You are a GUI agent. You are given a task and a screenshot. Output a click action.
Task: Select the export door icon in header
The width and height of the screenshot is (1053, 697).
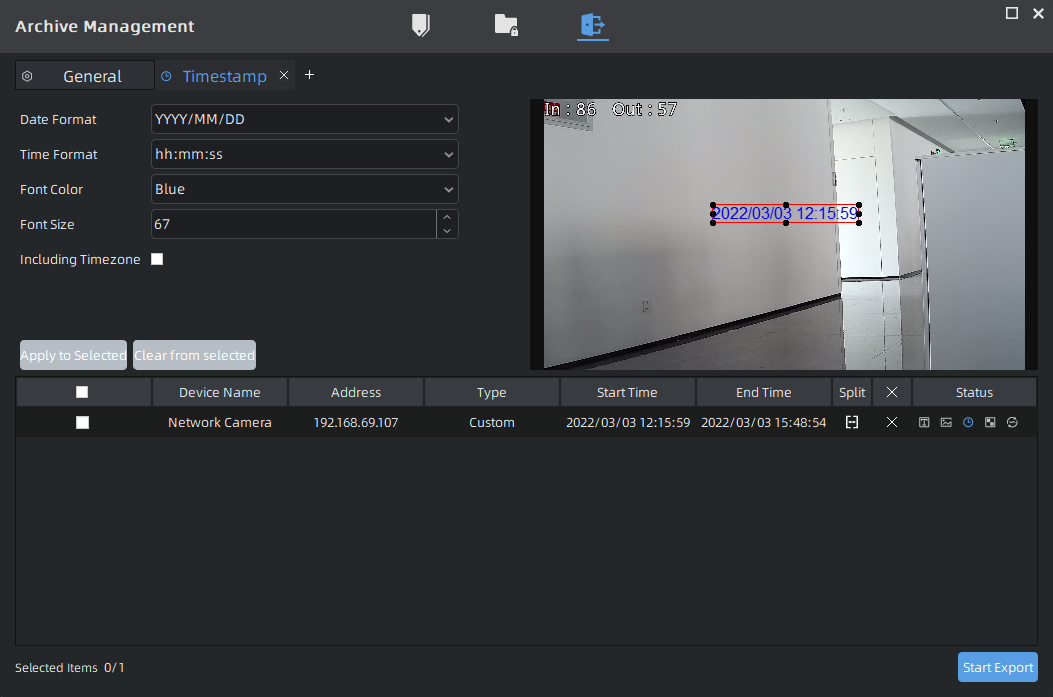point(592,25)
